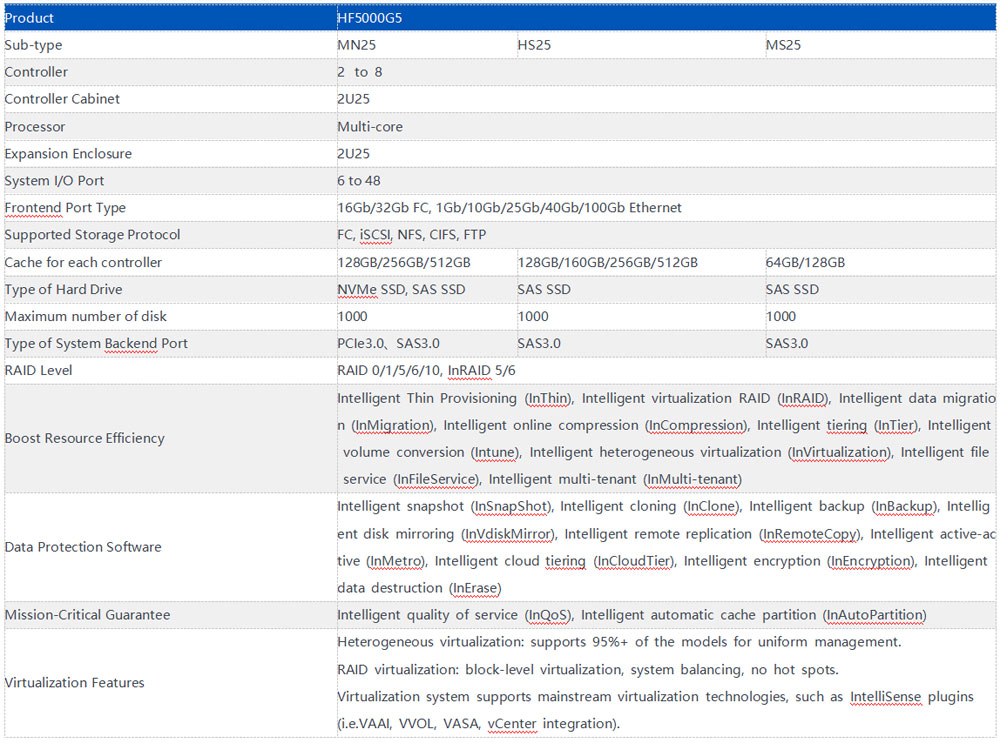Click the '(InSnapShot)' term in Data Protection

(x=512, y=506)
